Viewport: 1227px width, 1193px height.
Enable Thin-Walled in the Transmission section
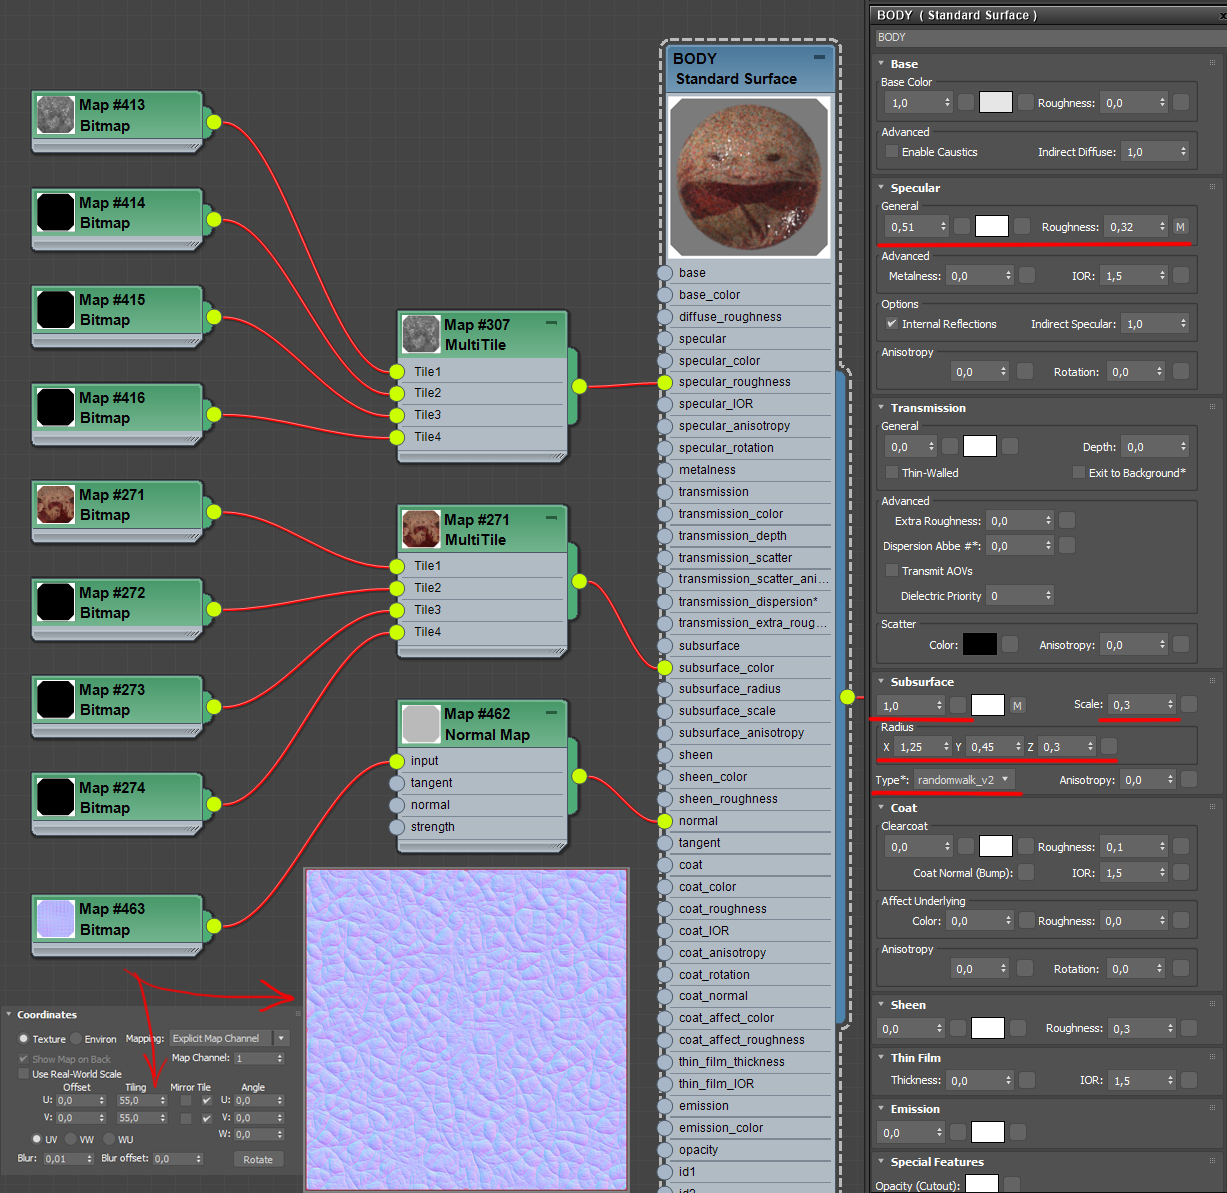[894, 472]
